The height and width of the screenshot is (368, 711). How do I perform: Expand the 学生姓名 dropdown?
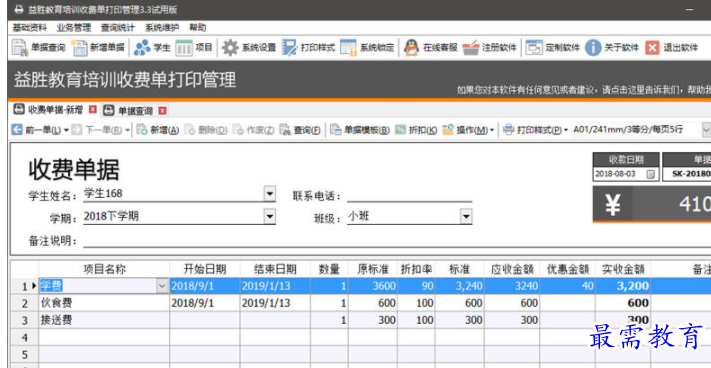pyautogui.click(x=270, y=194)
